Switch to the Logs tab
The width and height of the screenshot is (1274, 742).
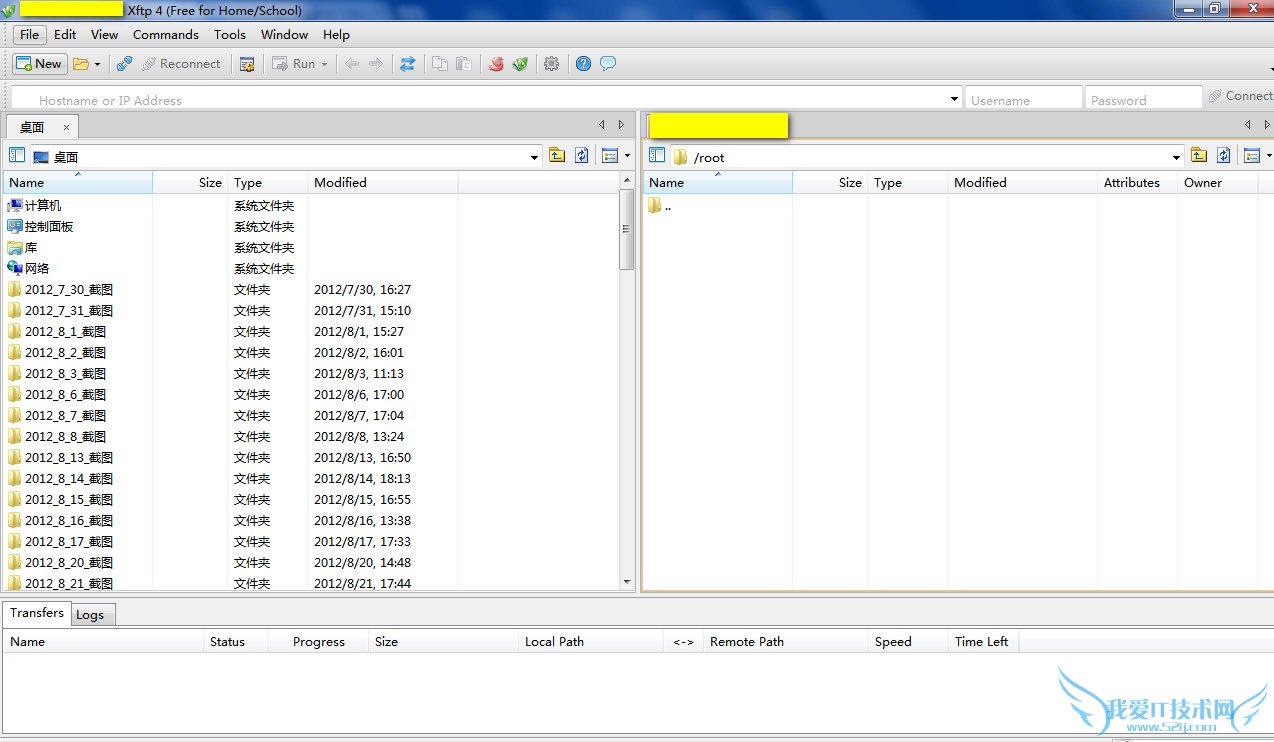(90, 615)
